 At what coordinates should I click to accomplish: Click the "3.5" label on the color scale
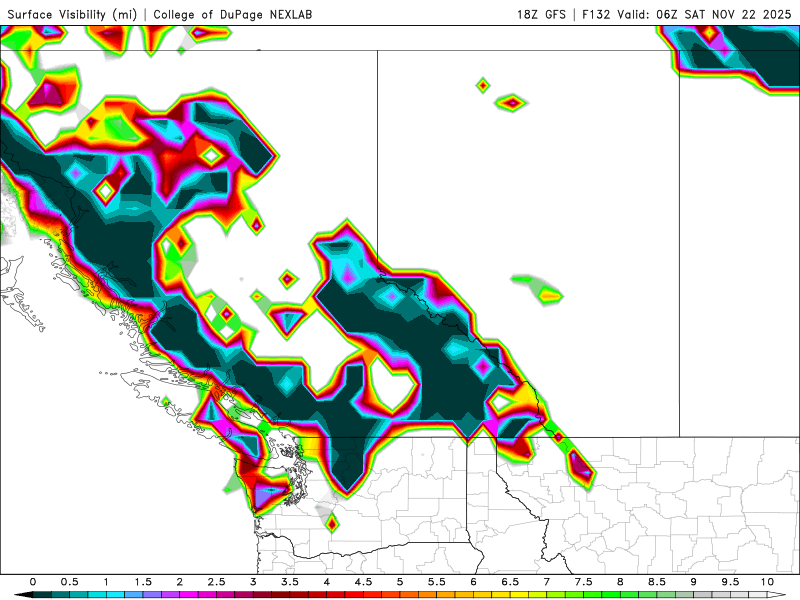coord(290,582)
